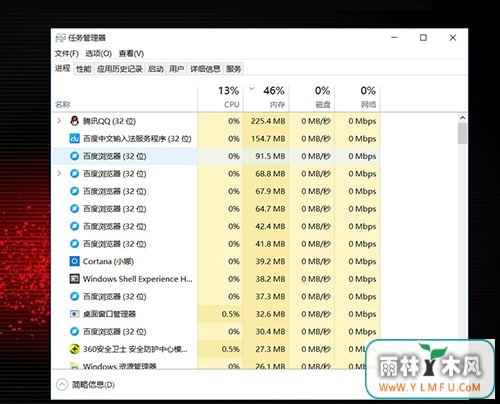Image resolution: width=500 pixels, height=404 pixels.
Task: Click the 32.6 MB memory value
Action: click(270, 314)
